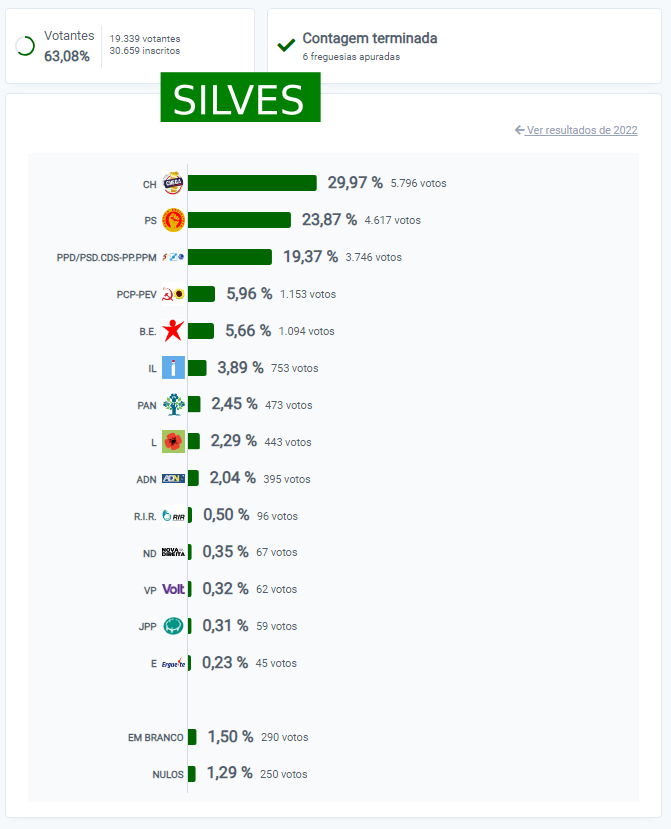This screenshot has height=829, width=671.
Task: Click the IL blue party logo
Action: point(173,368)
